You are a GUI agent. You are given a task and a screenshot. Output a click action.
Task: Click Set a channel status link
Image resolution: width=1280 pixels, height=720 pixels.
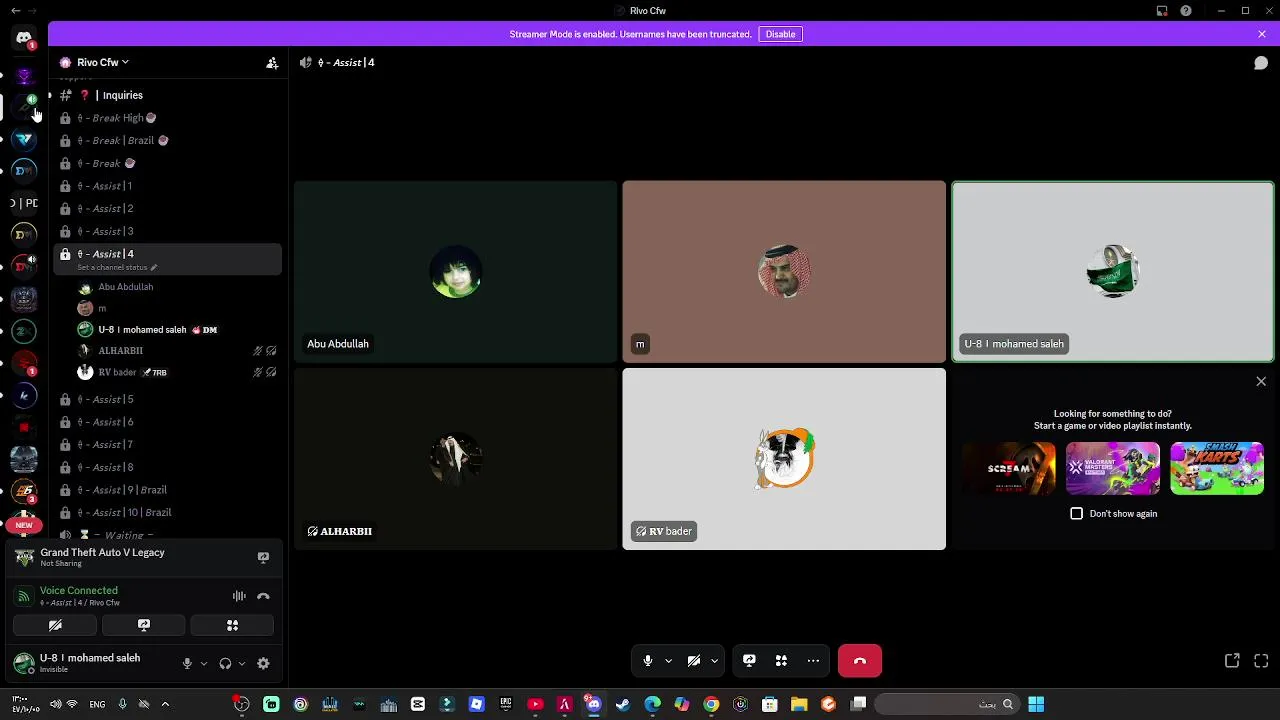pos(112,267)
